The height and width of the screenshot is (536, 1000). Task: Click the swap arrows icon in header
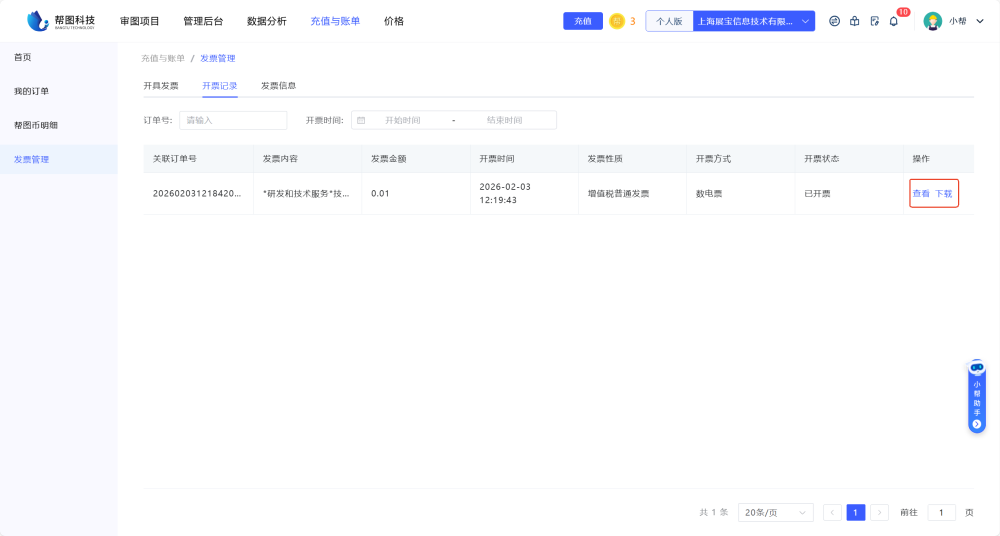(x=834, y=21)
